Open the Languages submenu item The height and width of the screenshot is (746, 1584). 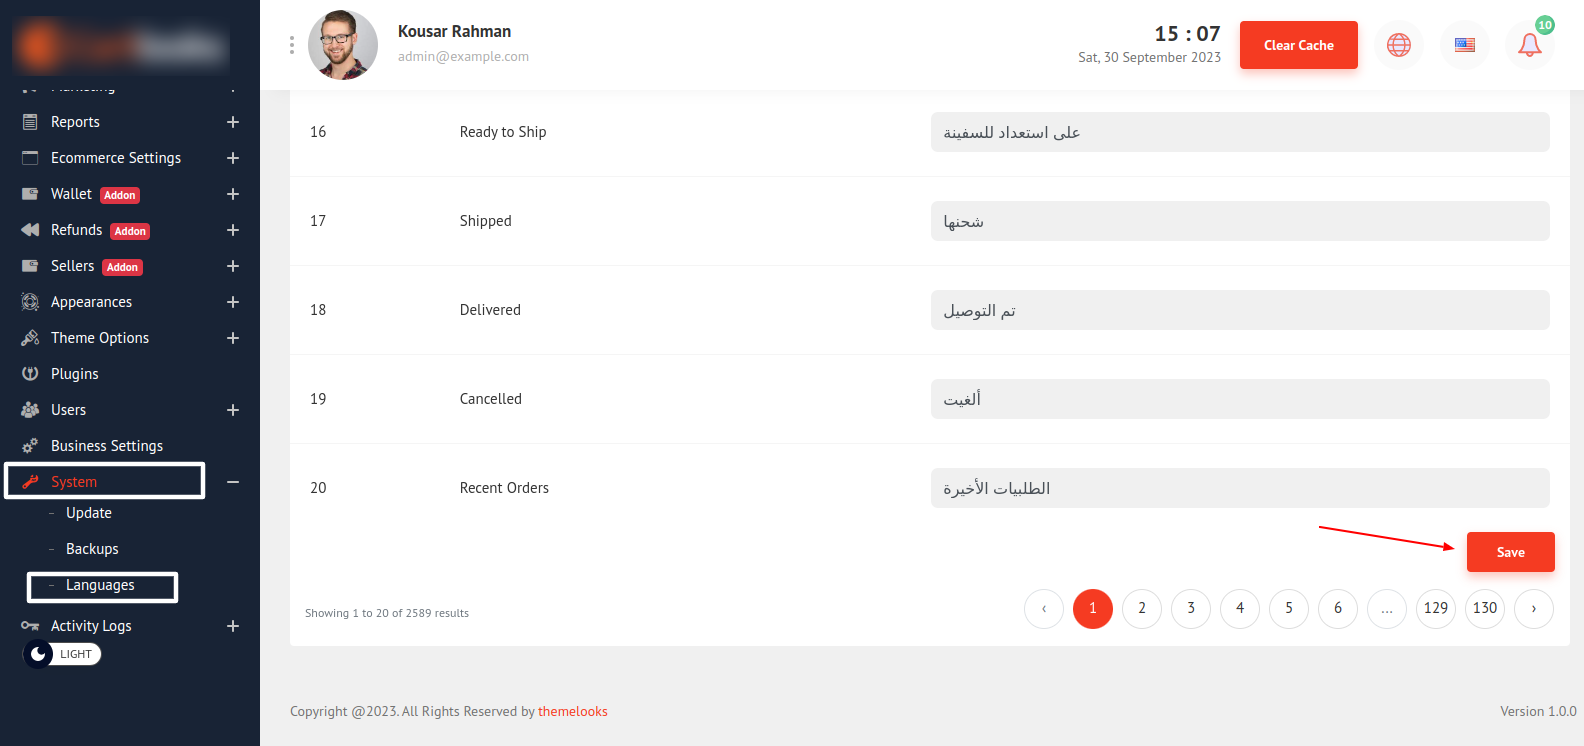(x=100, y=585)
